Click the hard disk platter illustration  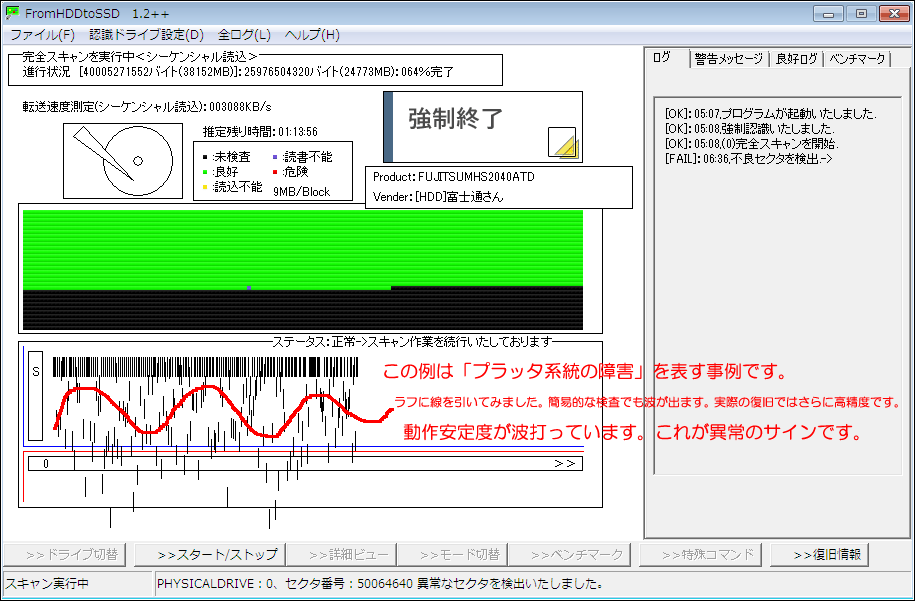(123, 161)
